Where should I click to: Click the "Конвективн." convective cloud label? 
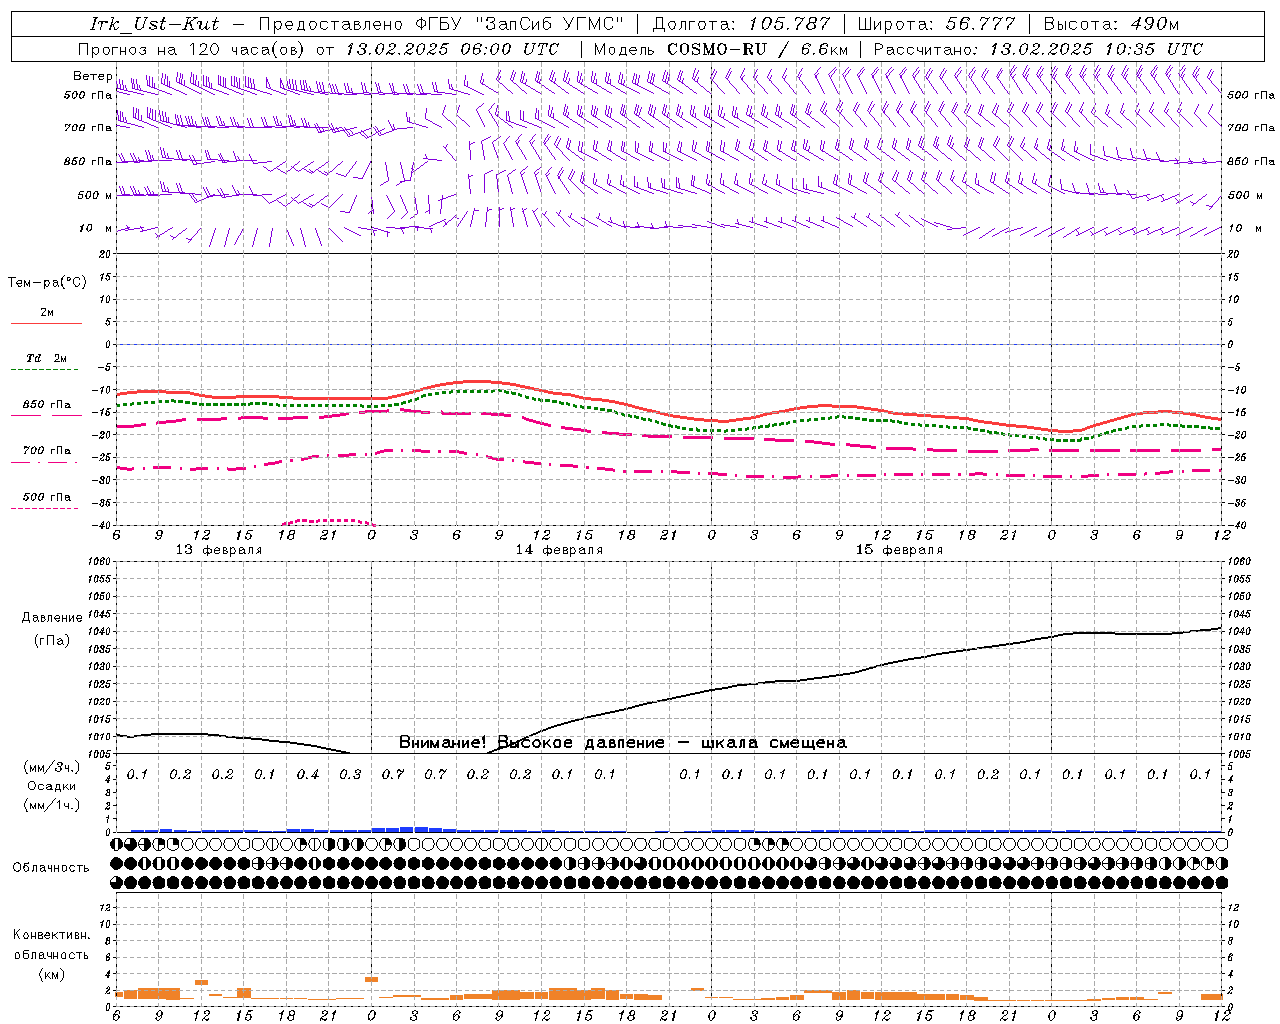[x=51, y=935]
